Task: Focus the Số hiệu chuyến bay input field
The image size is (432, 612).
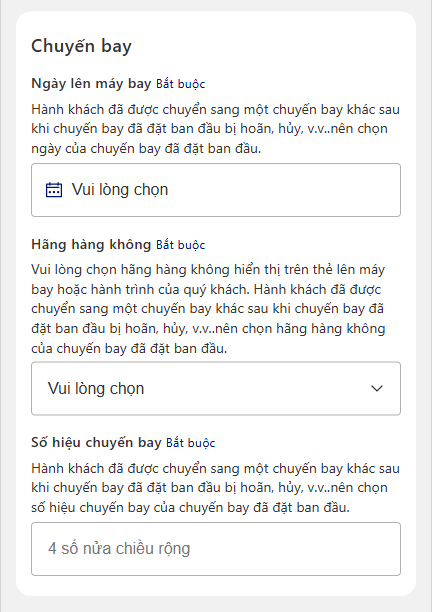Action: click(x=216, y=549)
